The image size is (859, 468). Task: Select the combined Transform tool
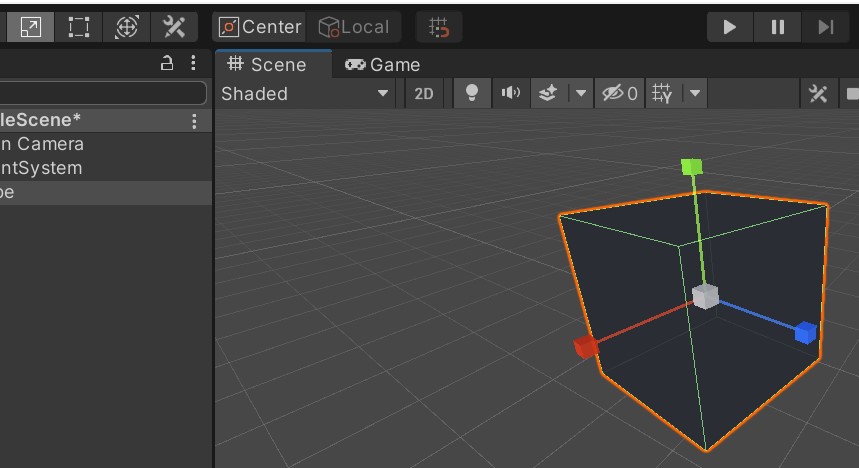pos(127,27)
